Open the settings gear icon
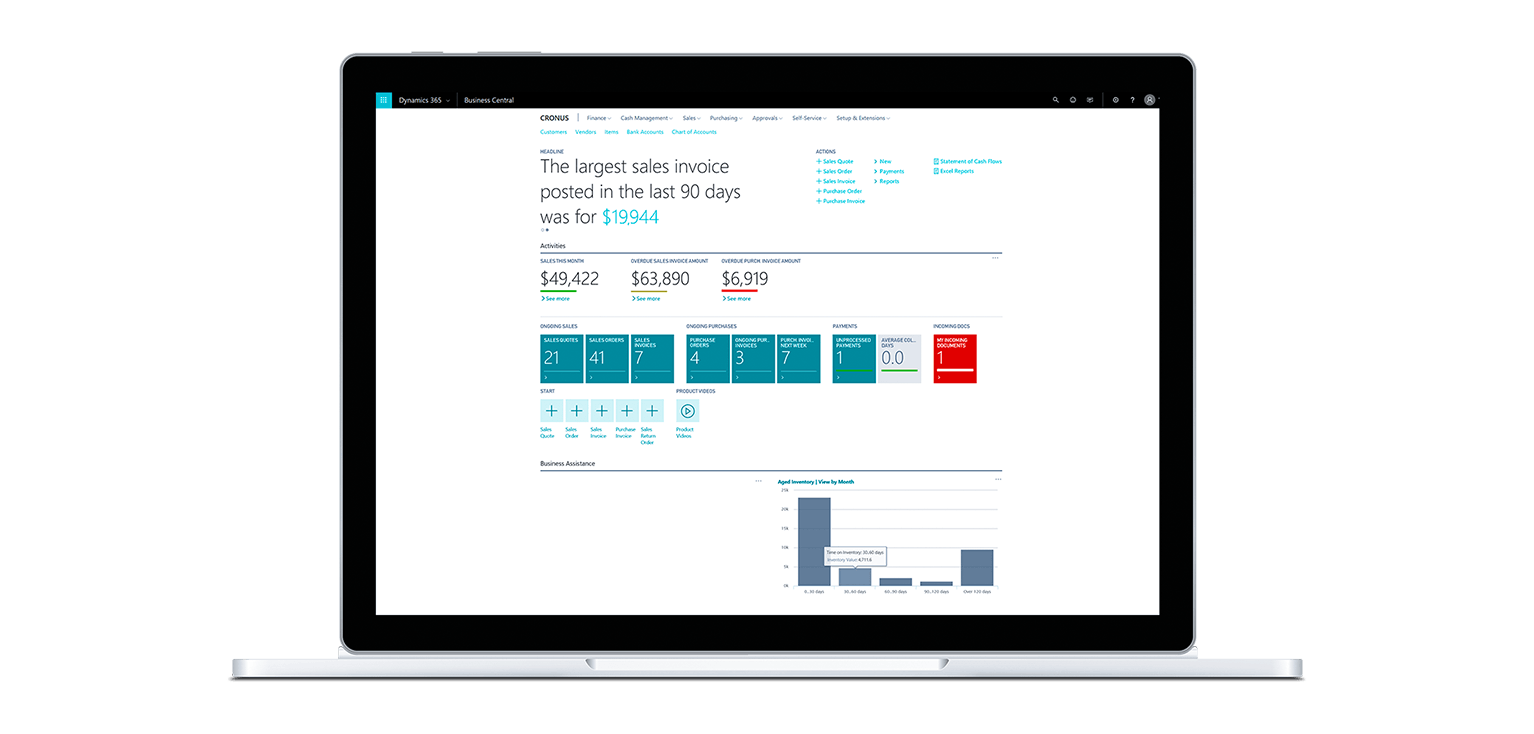The width and height of the screenshot is (1534, 734). [1116, 100]
